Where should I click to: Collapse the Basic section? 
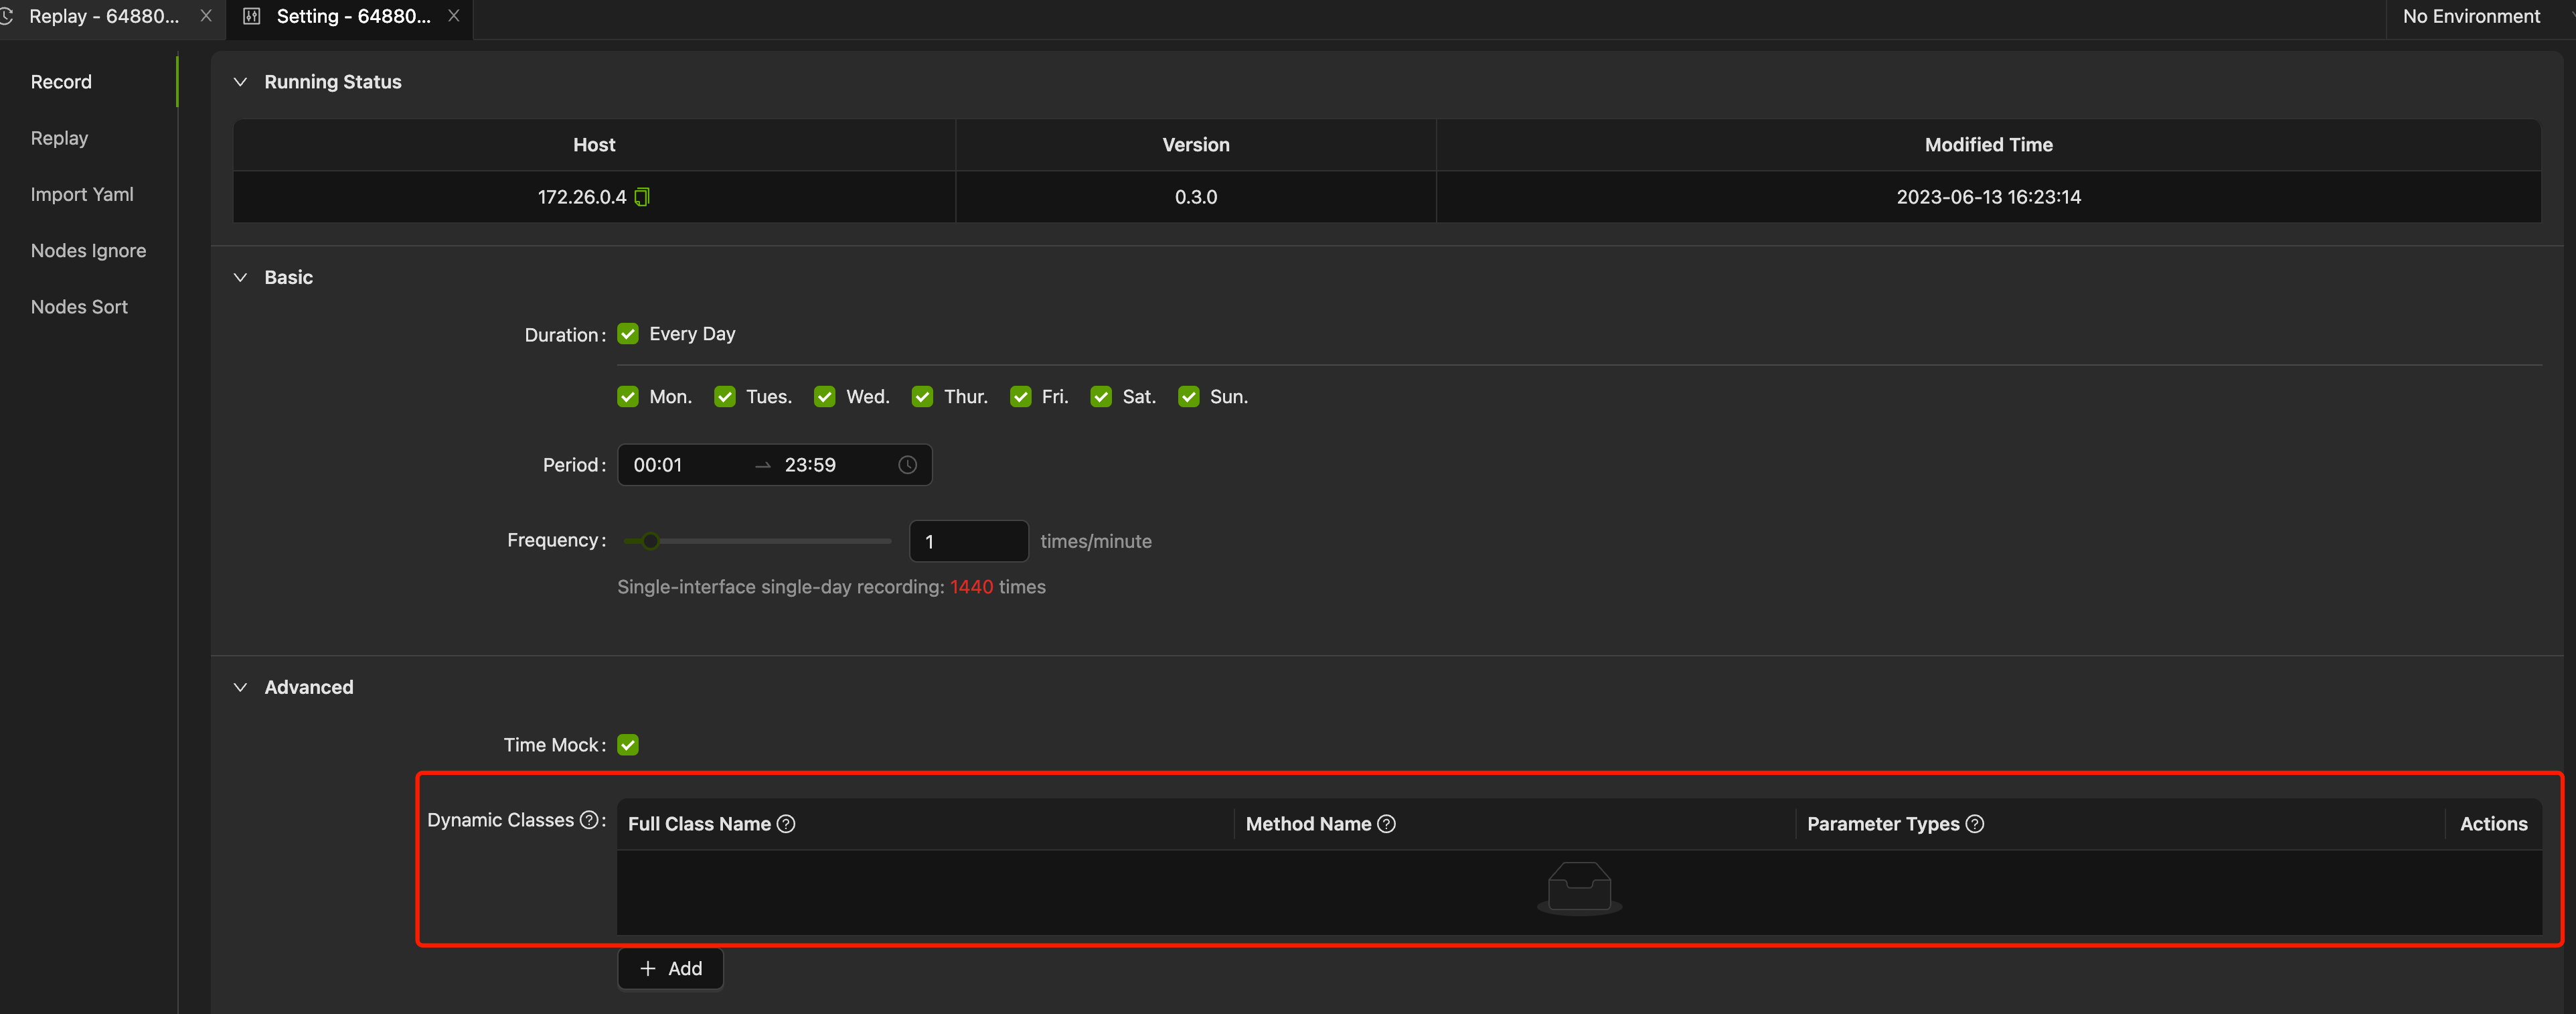pos(240,278)
